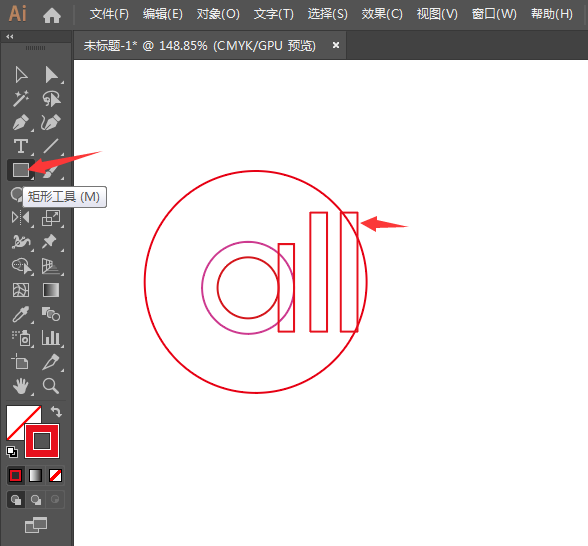Click the red stroke color swatch
588x546 pixels.
[x=42, y=441]
